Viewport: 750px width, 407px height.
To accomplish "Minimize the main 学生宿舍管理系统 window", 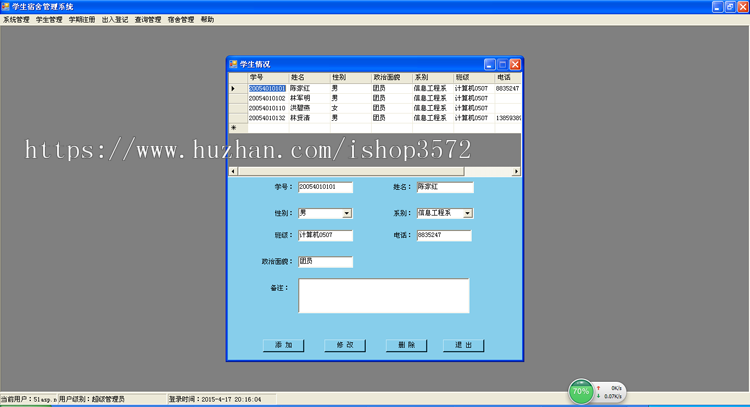I will [717, 7].
